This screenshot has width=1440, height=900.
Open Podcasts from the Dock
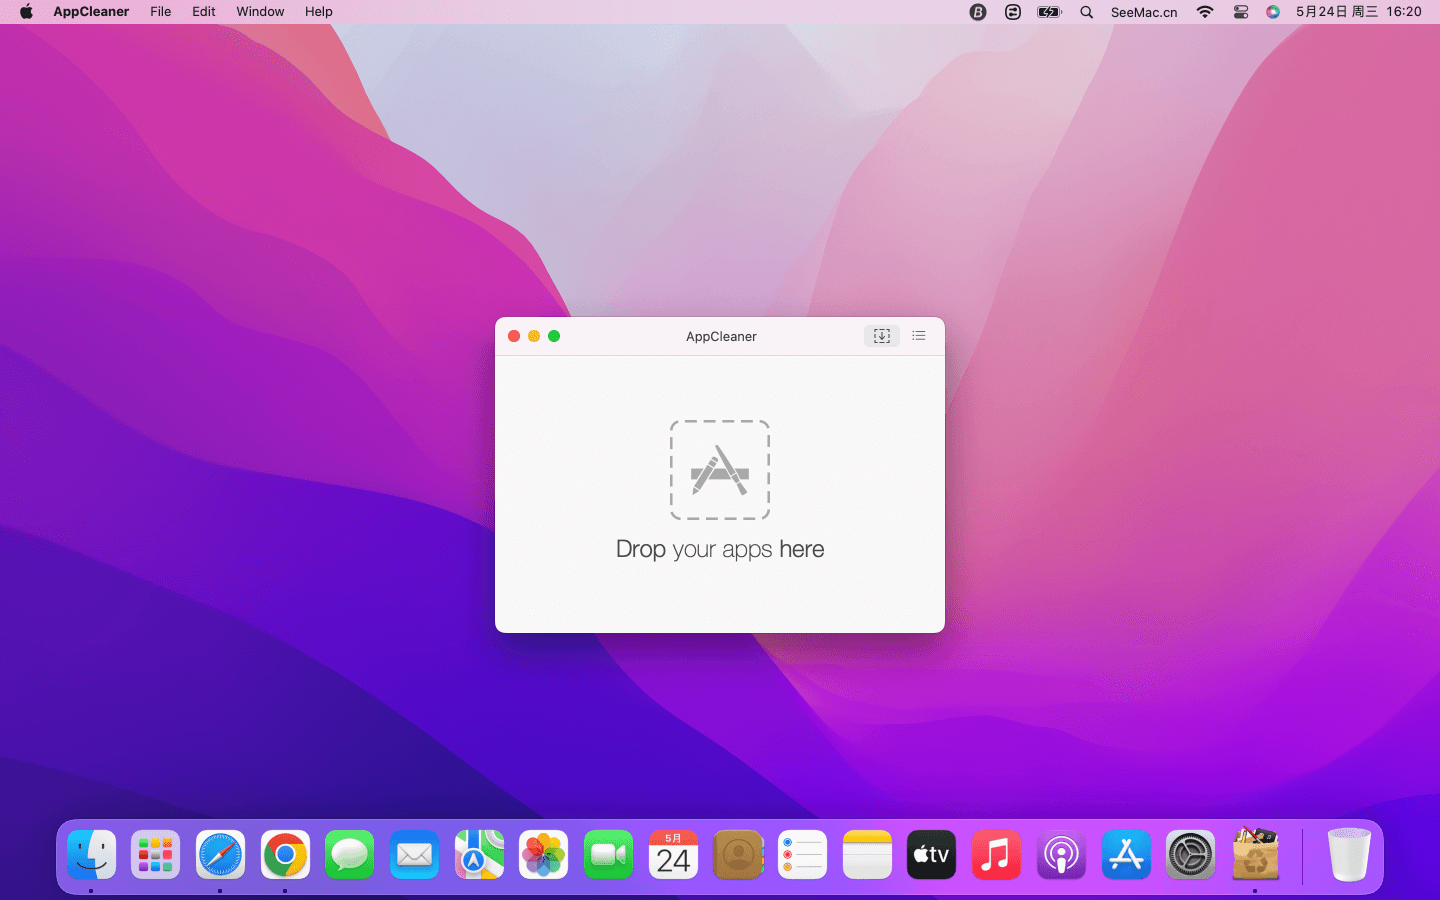tap(1061, 855)
